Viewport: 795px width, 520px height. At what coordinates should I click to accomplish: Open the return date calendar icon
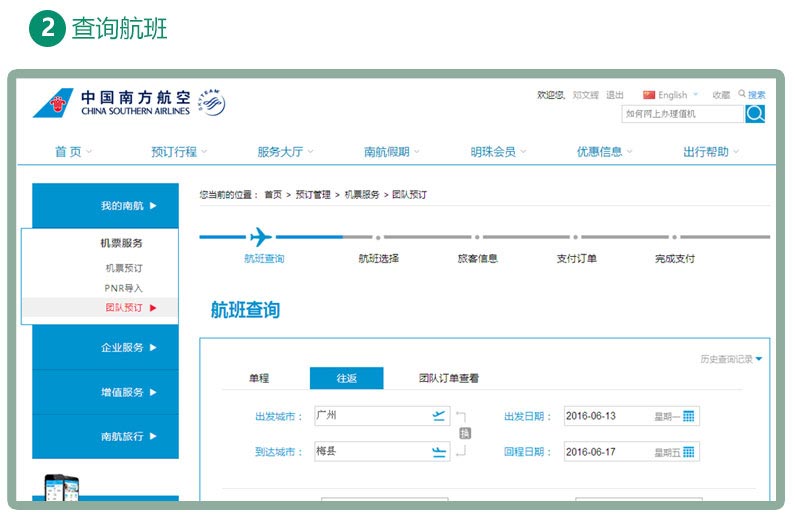click(688, 452)
